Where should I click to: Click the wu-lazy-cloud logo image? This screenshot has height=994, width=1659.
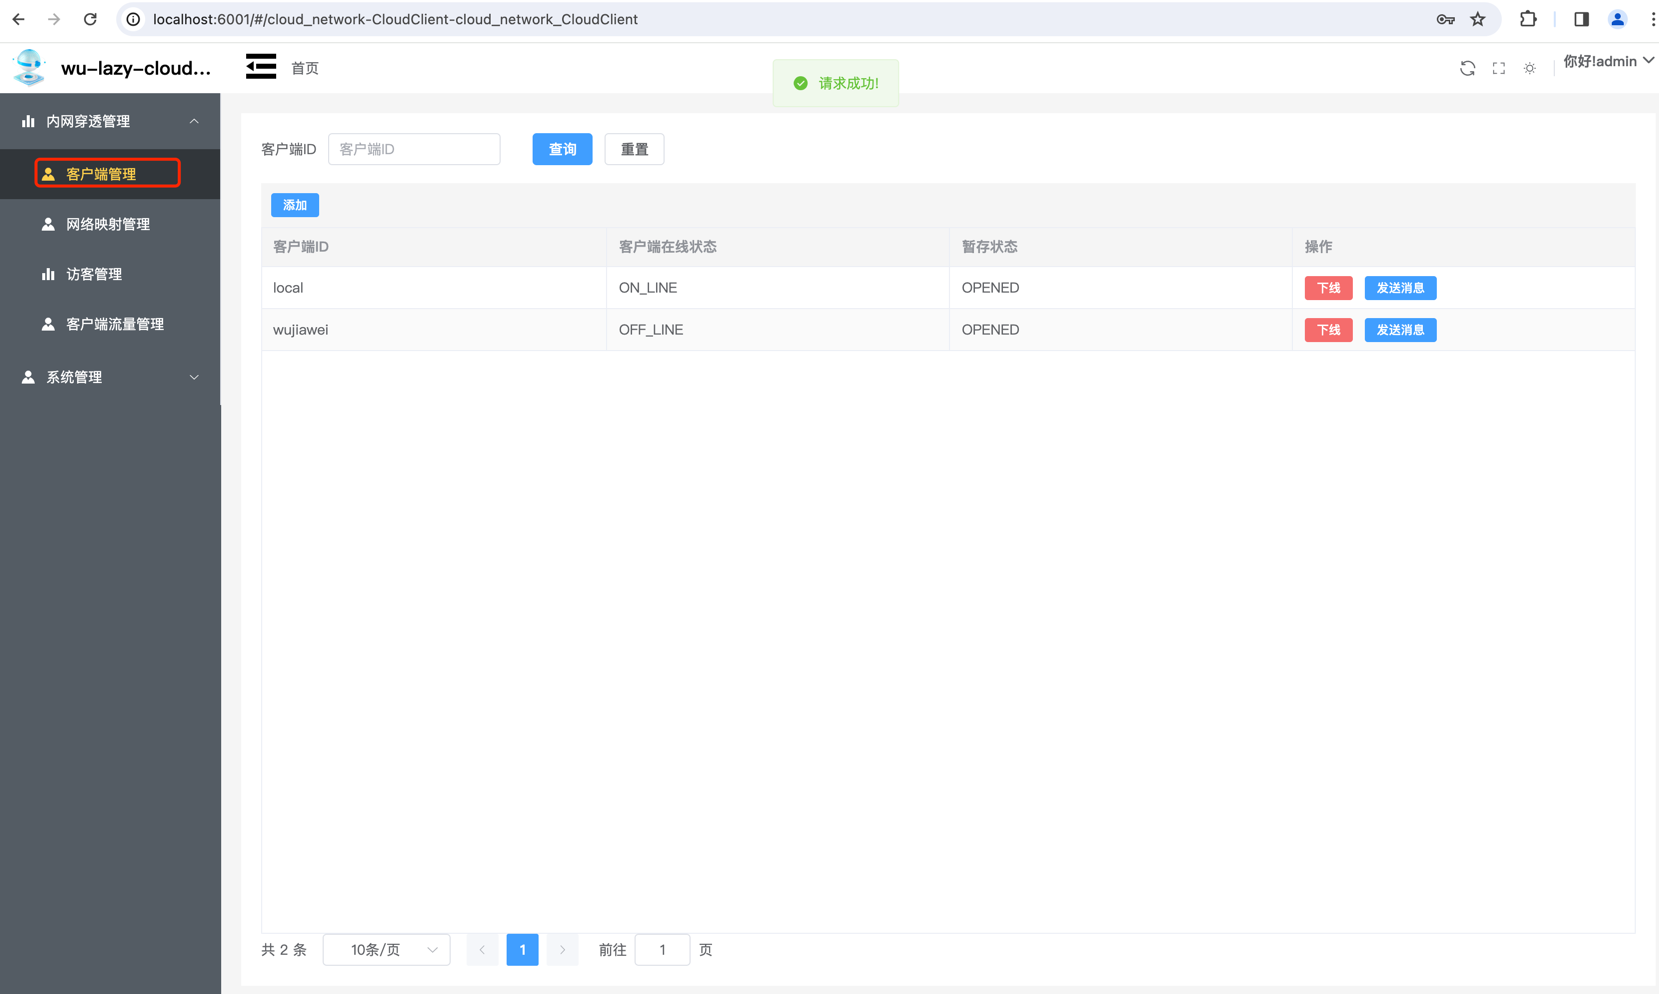[x=29, y=68]
